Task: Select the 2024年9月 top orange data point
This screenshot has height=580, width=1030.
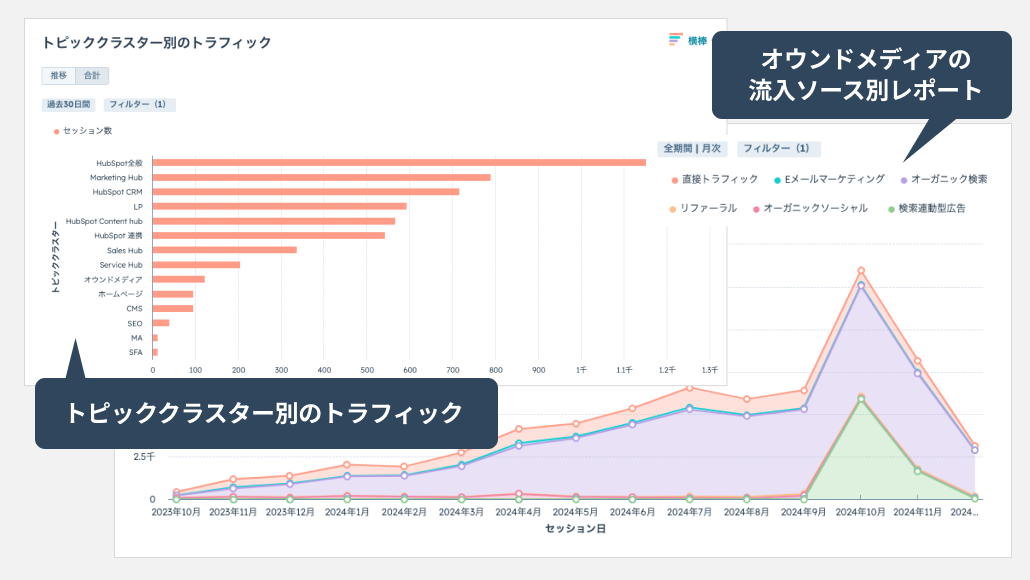Action: tap(804, 390)
